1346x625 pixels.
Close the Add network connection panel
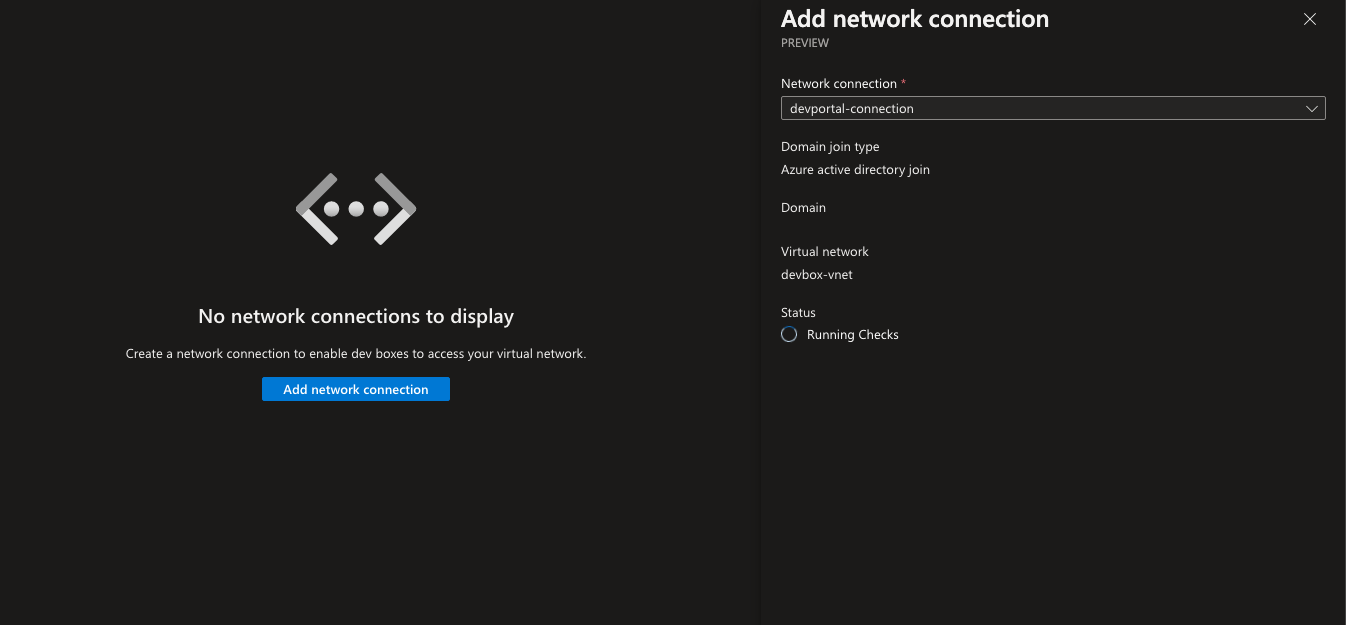click(x=1310, y=19)
